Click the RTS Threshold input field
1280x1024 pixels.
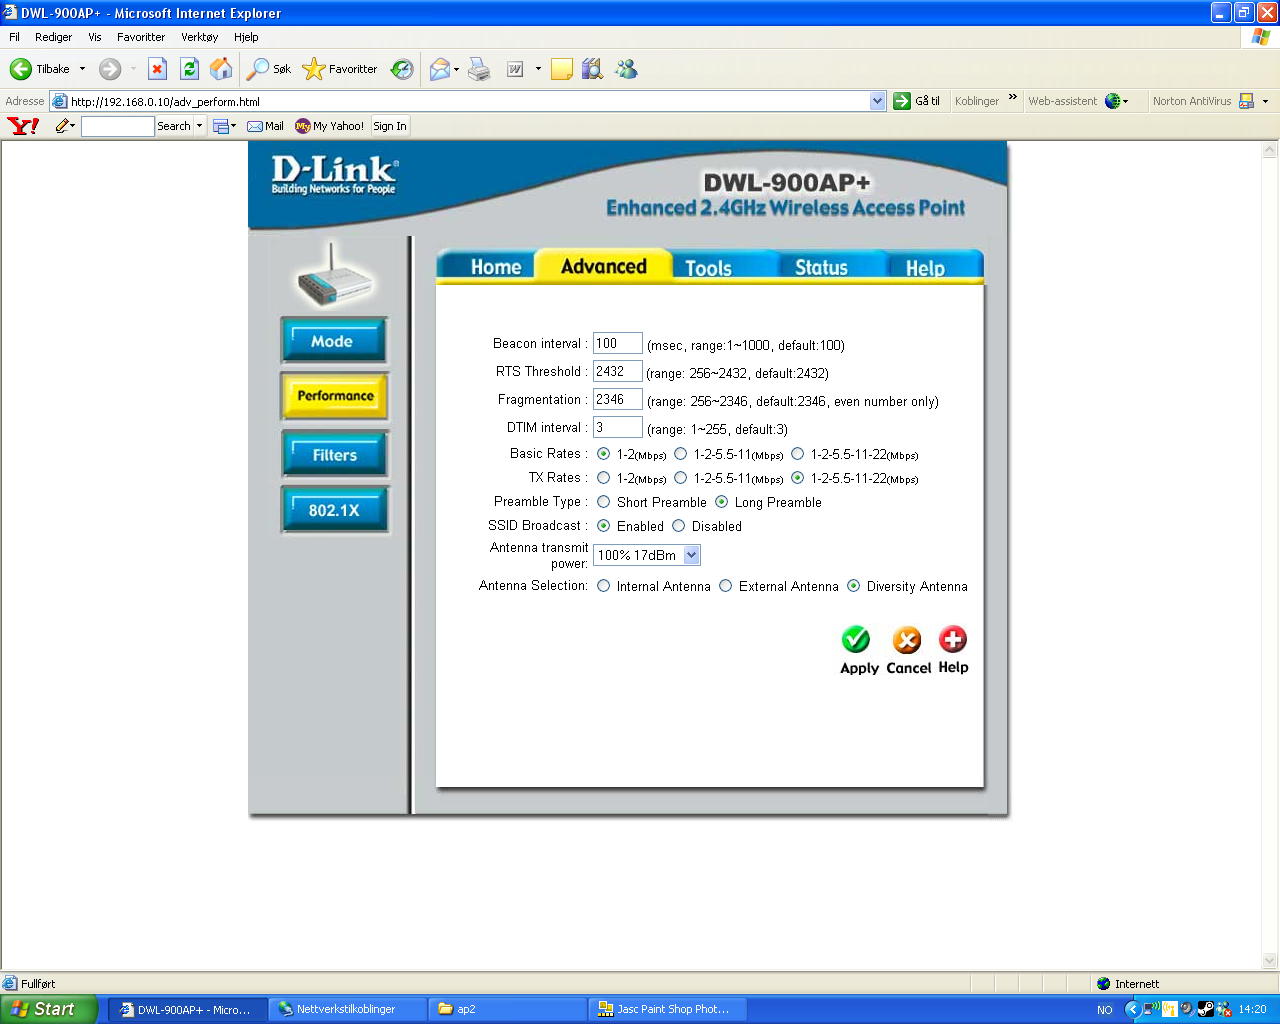pyautogui.click(x=617, y=372)
